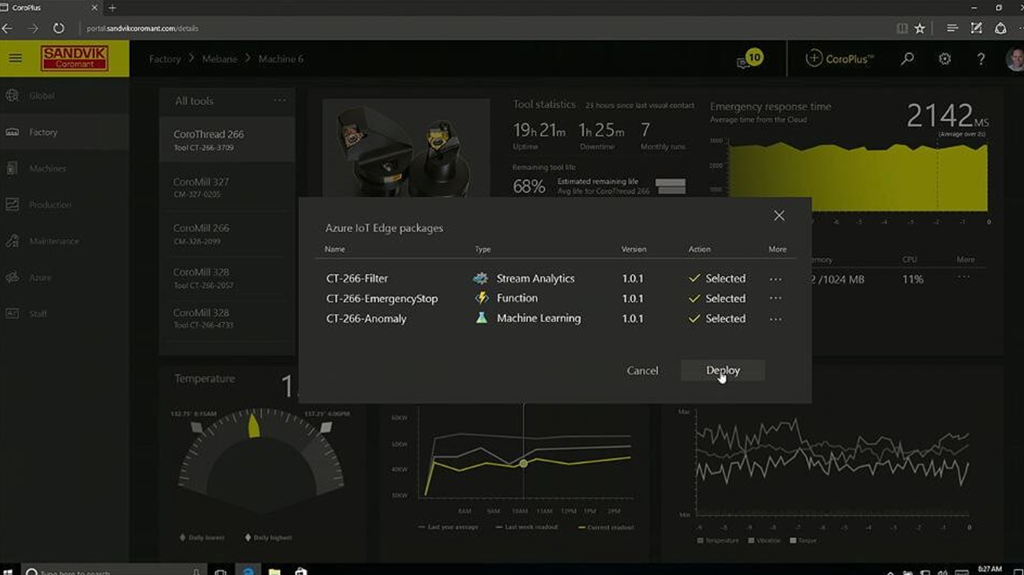This screenshot has height=575, width=1024.
Task: Select the CT-266-Filter package name
Action: coord(357,278)
